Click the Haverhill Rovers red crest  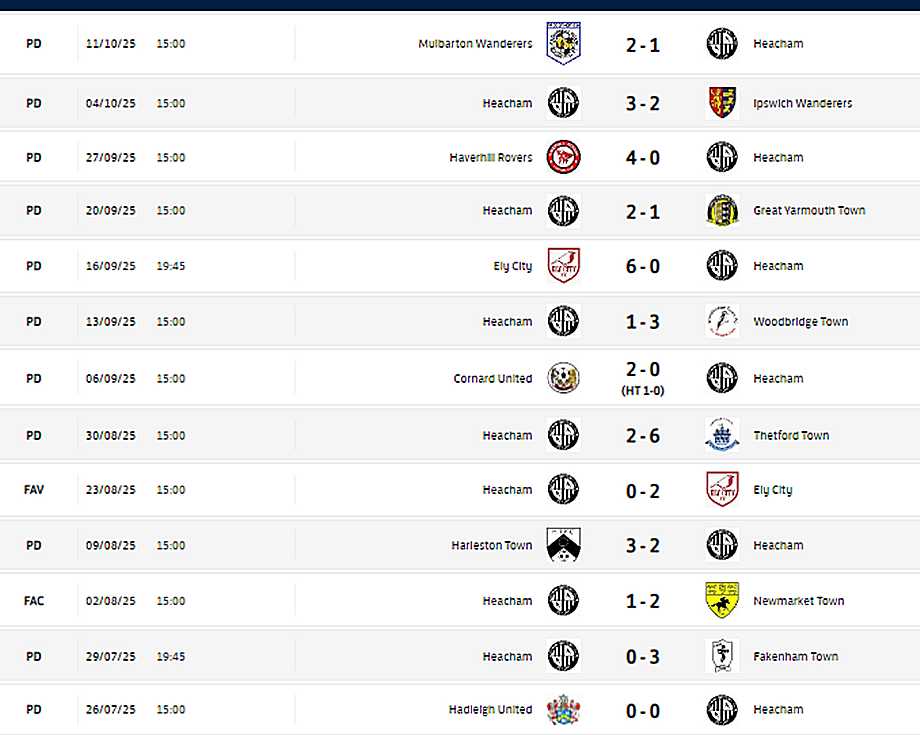[563, 157]
